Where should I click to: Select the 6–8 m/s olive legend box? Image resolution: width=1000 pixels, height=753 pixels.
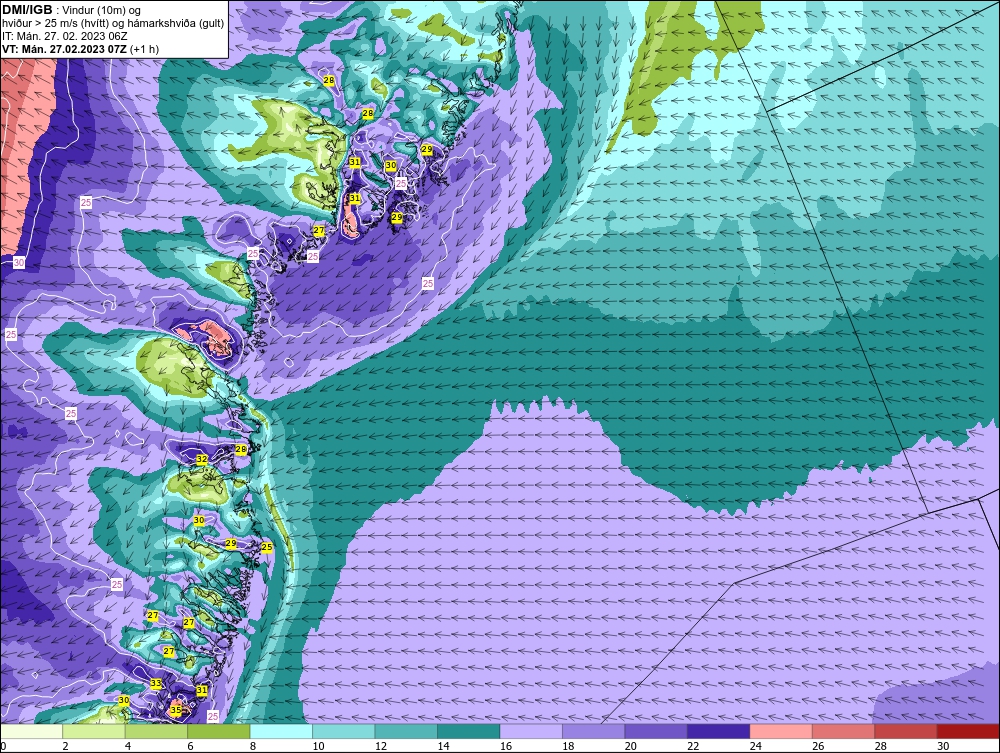pyautogui.click(x=219, y=731)
